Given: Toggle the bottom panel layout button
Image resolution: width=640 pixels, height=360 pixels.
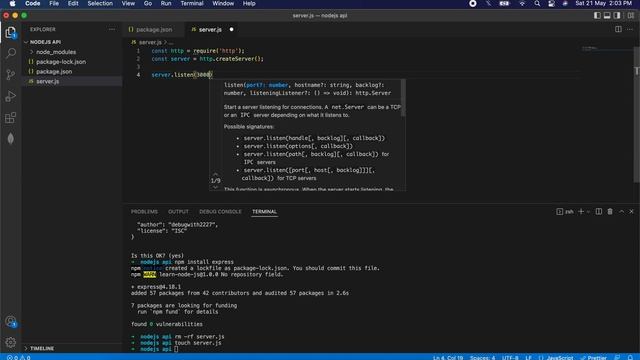Looking at the screenshot, I should coord(607,16).
